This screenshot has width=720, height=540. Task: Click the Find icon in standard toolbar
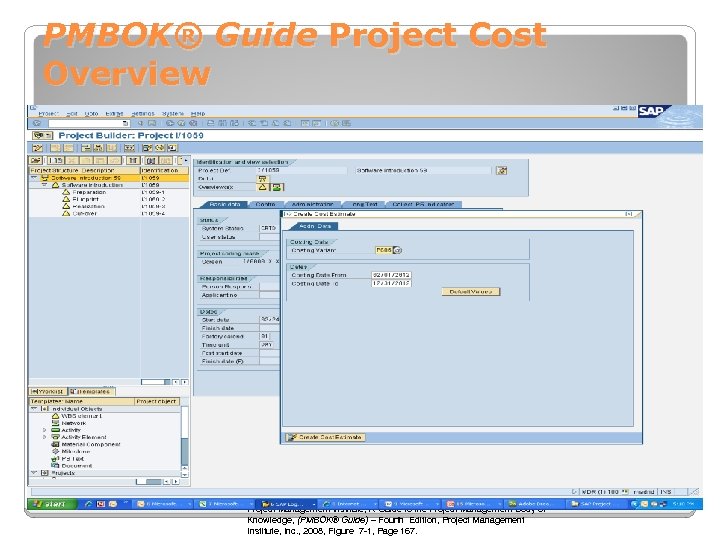222,123
